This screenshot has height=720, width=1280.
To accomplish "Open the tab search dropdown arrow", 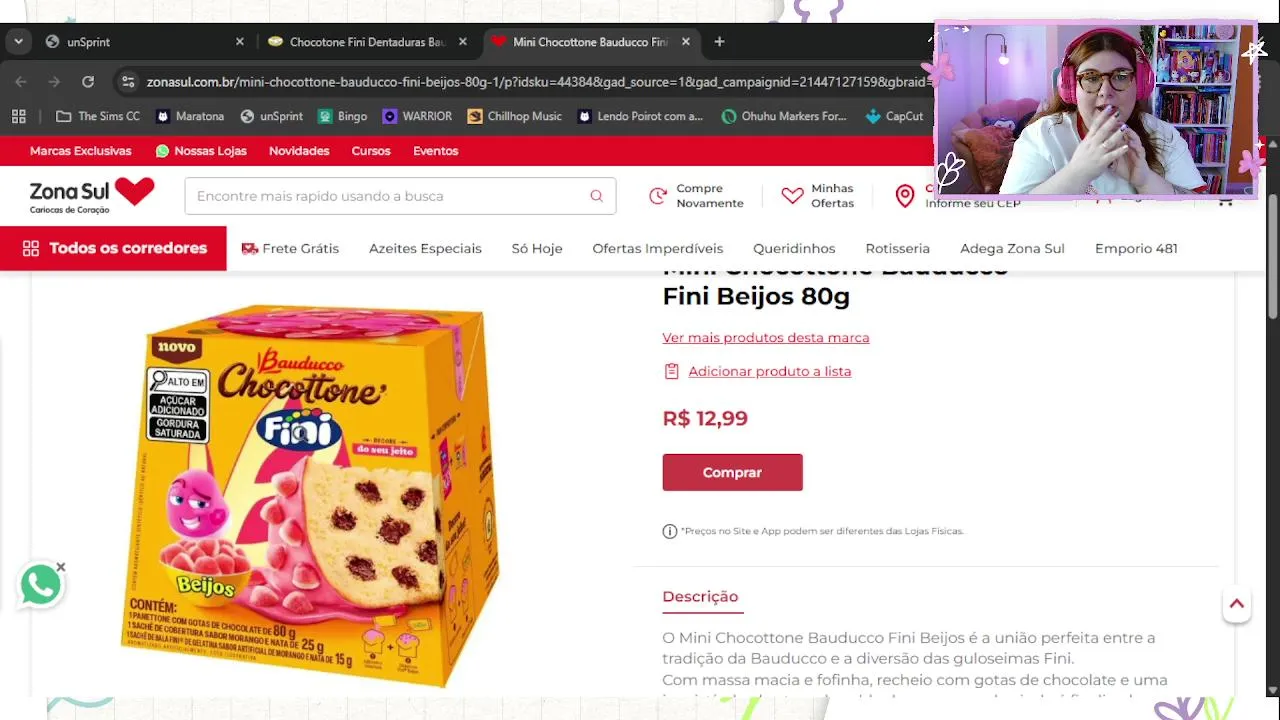I will [x=18, y=42].
